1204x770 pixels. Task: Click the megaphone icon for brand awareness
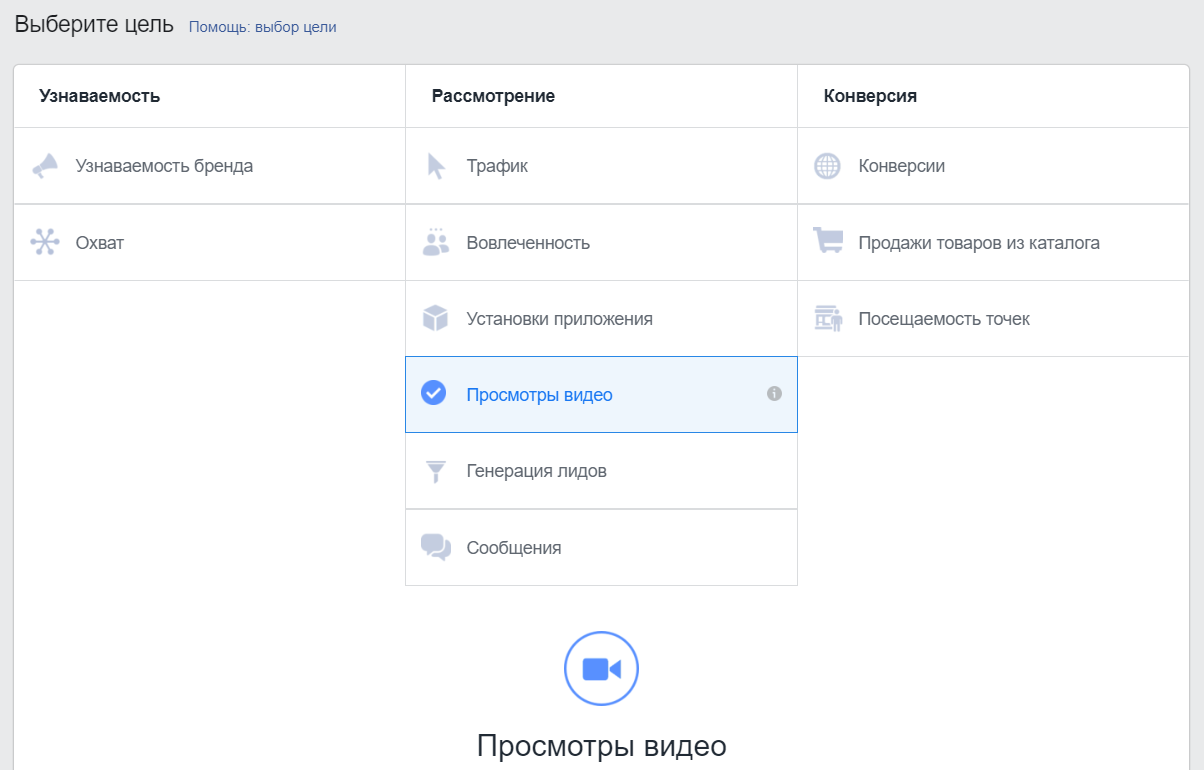tap(45, 166)
